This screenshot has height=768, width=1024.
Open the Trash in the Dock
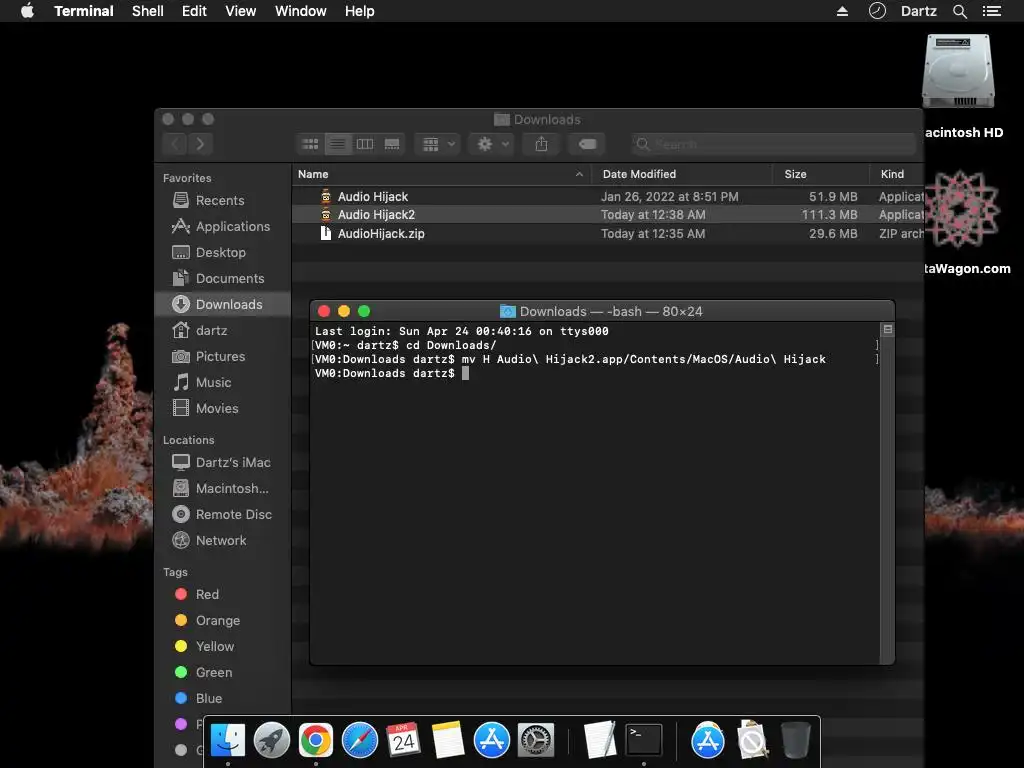click(x=795, y=741)
